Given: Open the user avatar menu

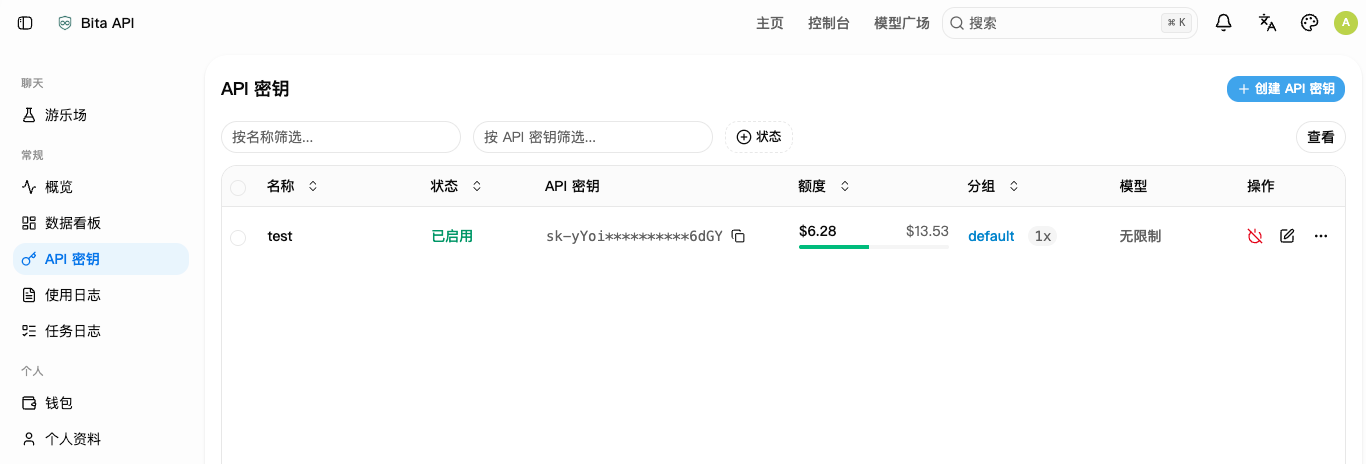Looking at the screenshot, I should tap(1345, 23).
